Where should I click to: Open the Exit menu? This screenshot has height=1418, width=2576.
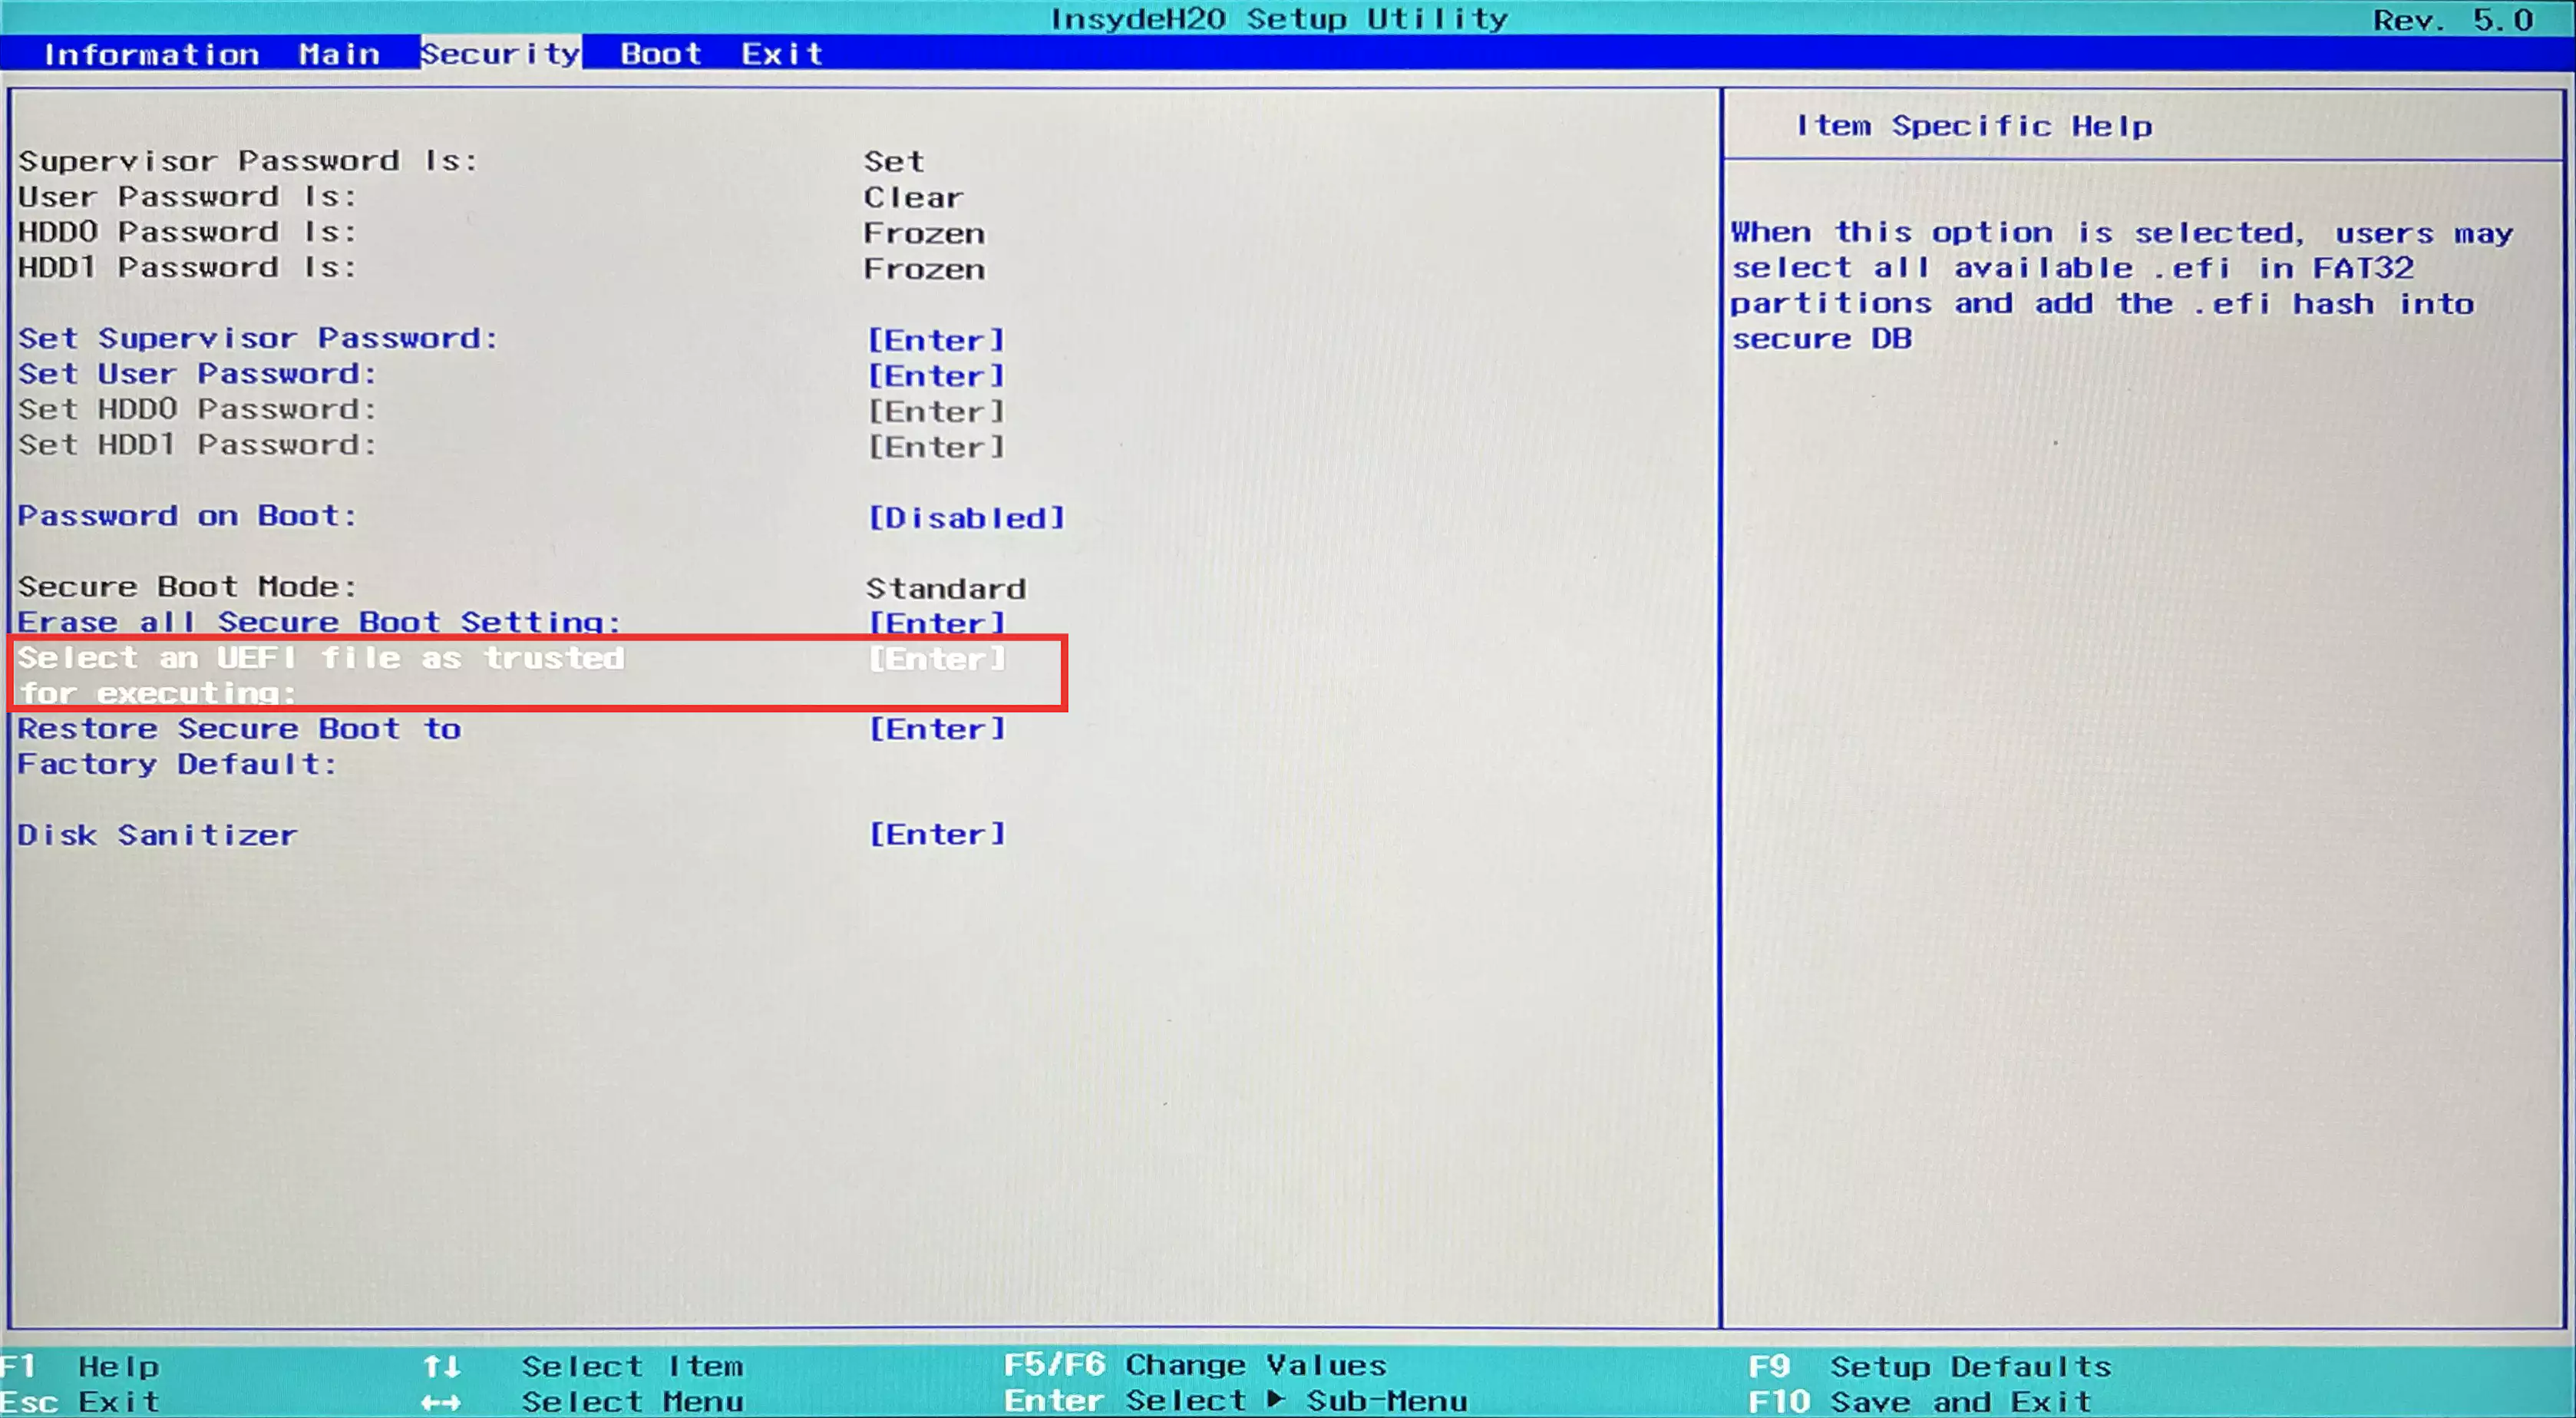point(783,54)
